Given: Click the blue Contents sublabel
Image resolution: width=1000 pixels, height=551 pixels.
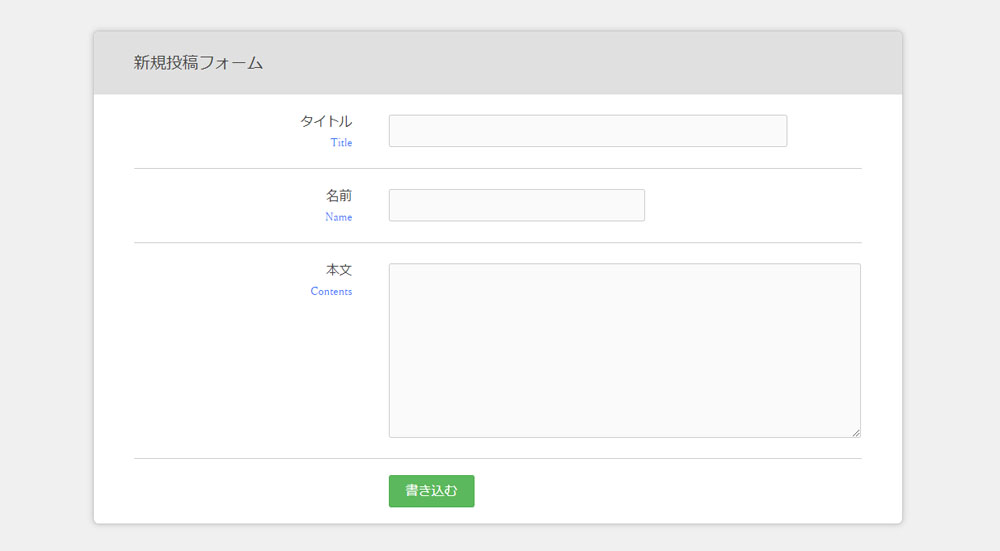Looking at the screenshot, I should click(331, 291).
